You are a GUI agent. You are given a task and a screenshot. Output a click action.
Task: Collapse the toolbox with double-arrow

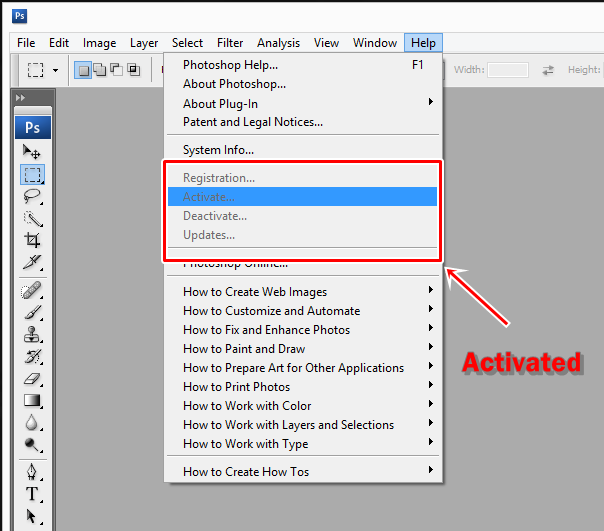coord(20,98)
